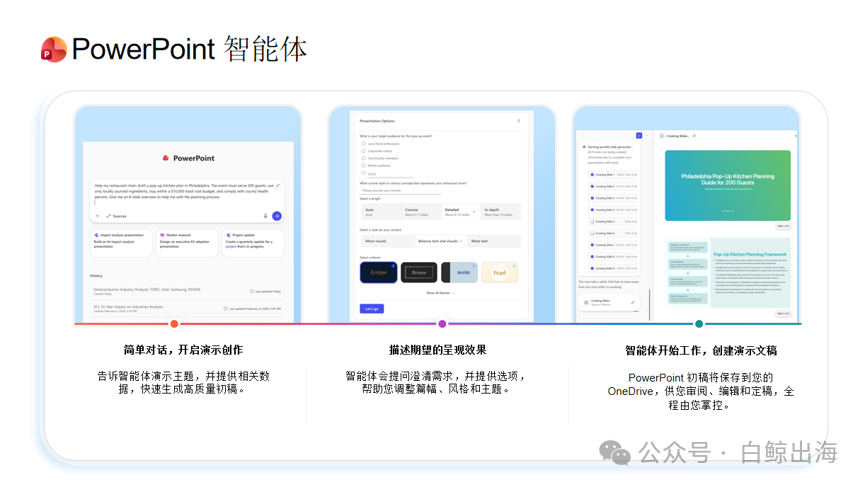The image size is (865, 487).
Task: Pick the Pearl theme swatch
Action: (500, 272)
